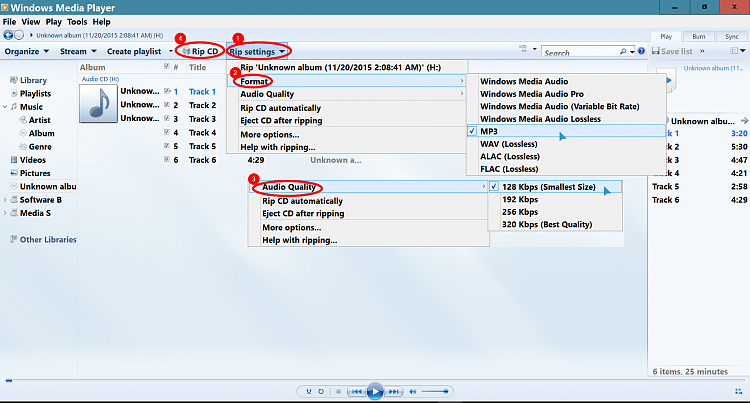
Task: Uncheck the Track 1 checkbox
Action: coord(167,91)
